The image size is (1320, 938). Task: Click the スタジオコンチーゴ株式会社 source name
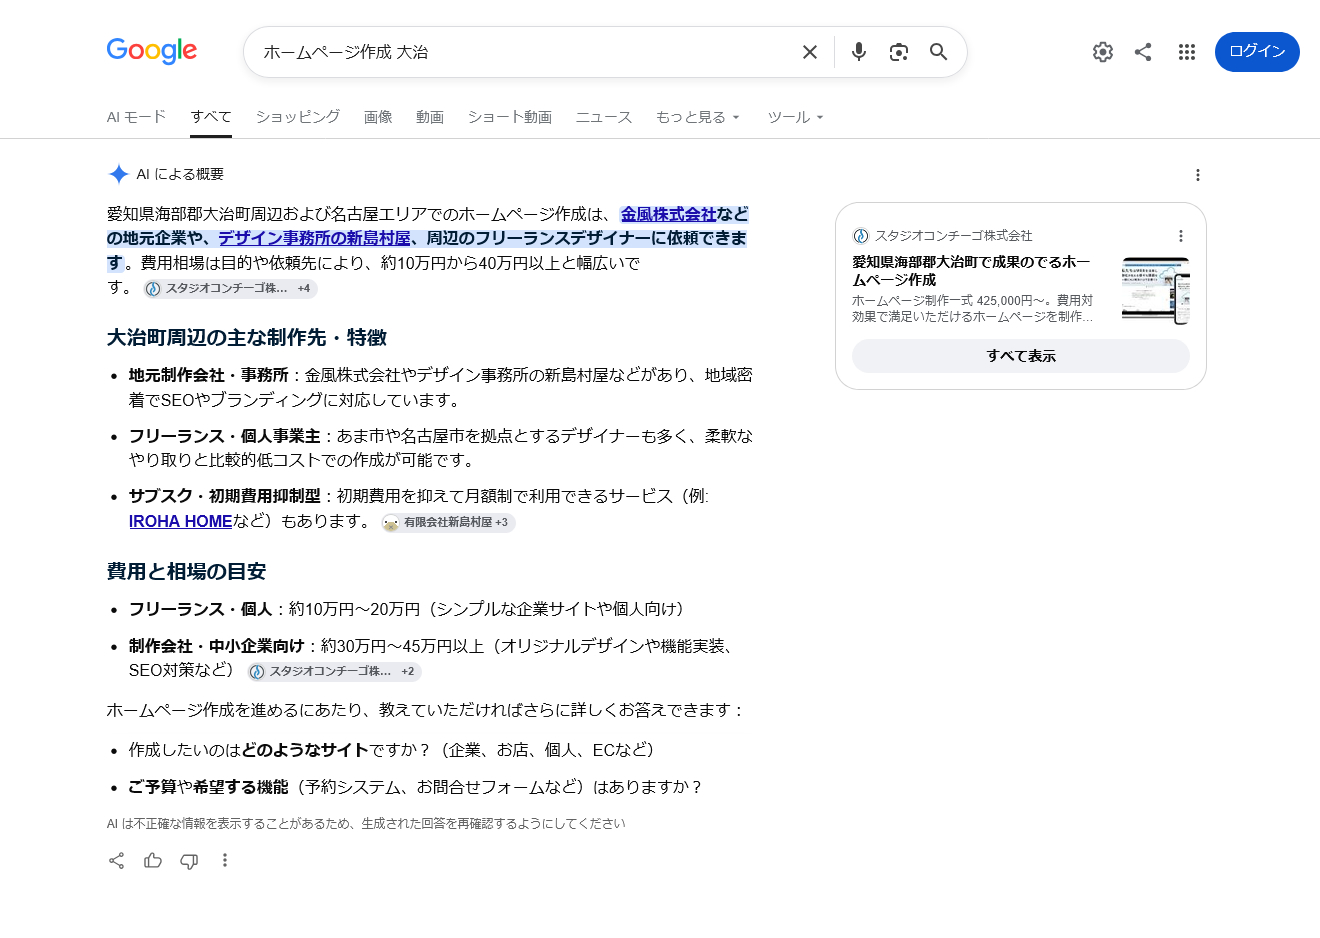point(954,236)
